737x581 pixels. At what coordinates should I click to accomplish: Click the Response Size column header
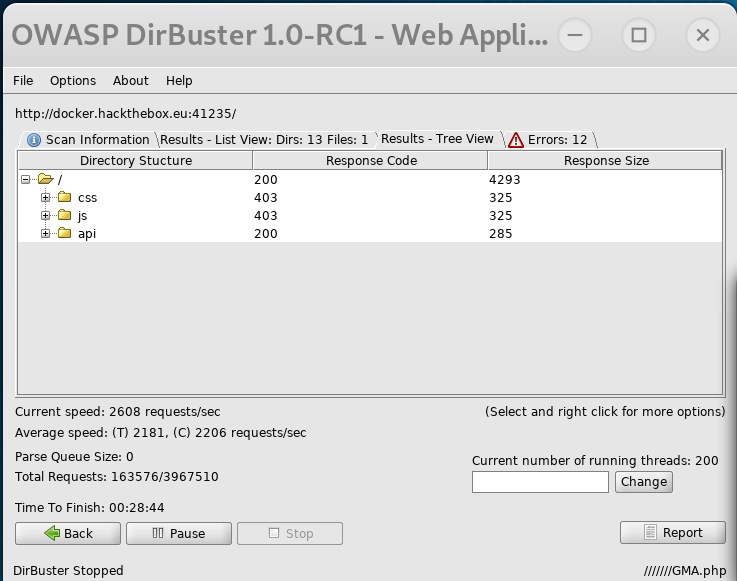click(606, 160)
